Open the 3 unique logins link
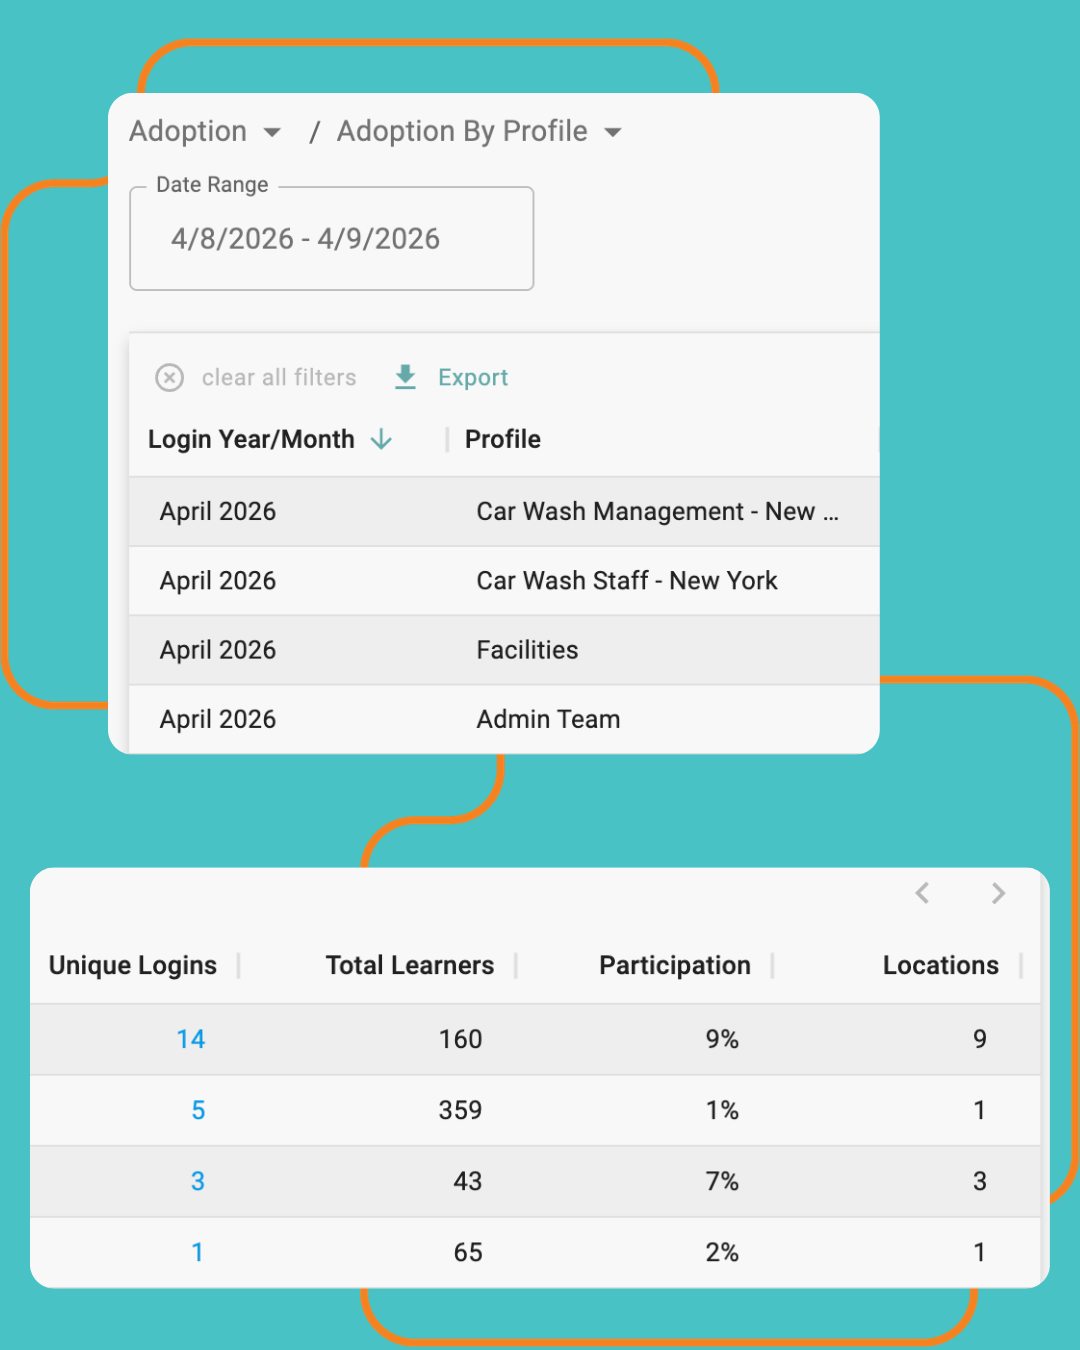This screenshot has width=1080, height=1350. [x=198, y=1181]
